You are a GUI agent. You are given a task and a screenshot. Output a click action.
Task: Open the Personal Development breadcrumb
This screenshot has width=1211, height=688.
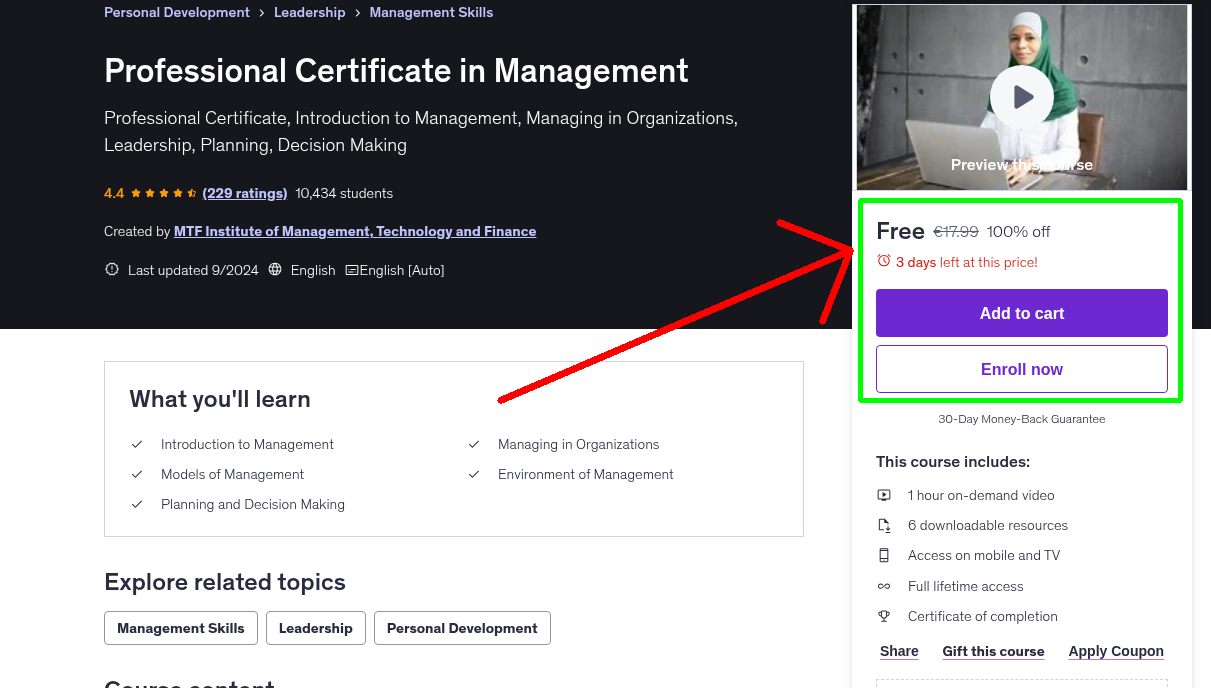[x=176, y=12]
